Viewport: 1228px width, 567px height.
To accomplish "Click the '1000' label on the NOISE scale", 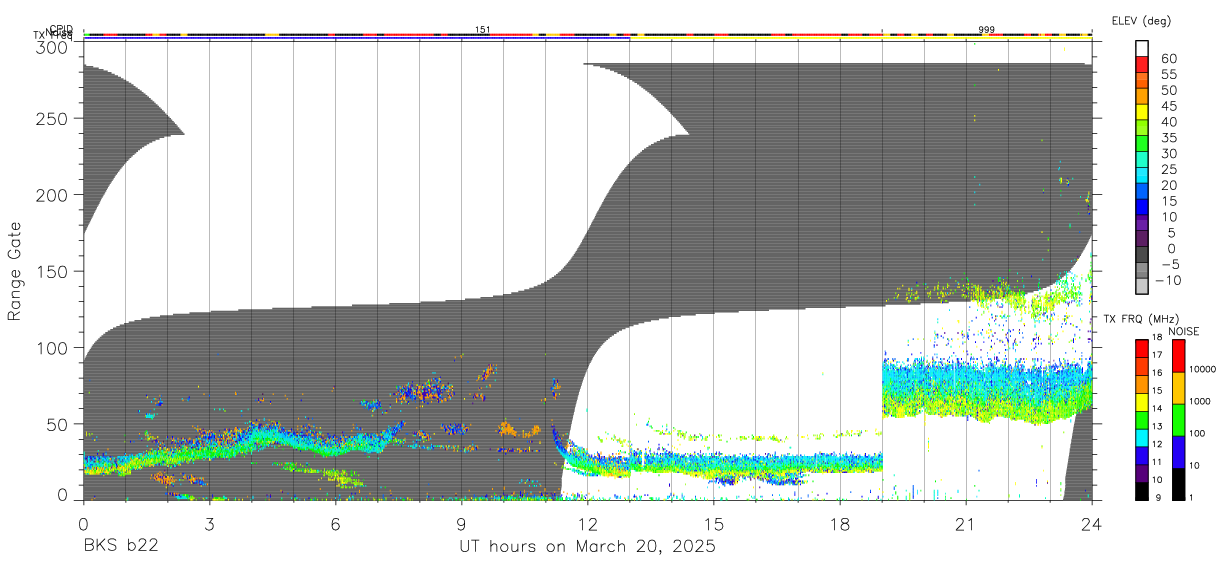I will pos(1201,401).
